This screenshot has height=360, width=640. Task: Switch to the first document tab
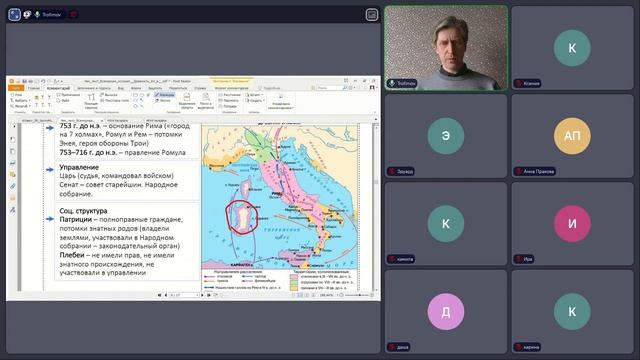37,120
